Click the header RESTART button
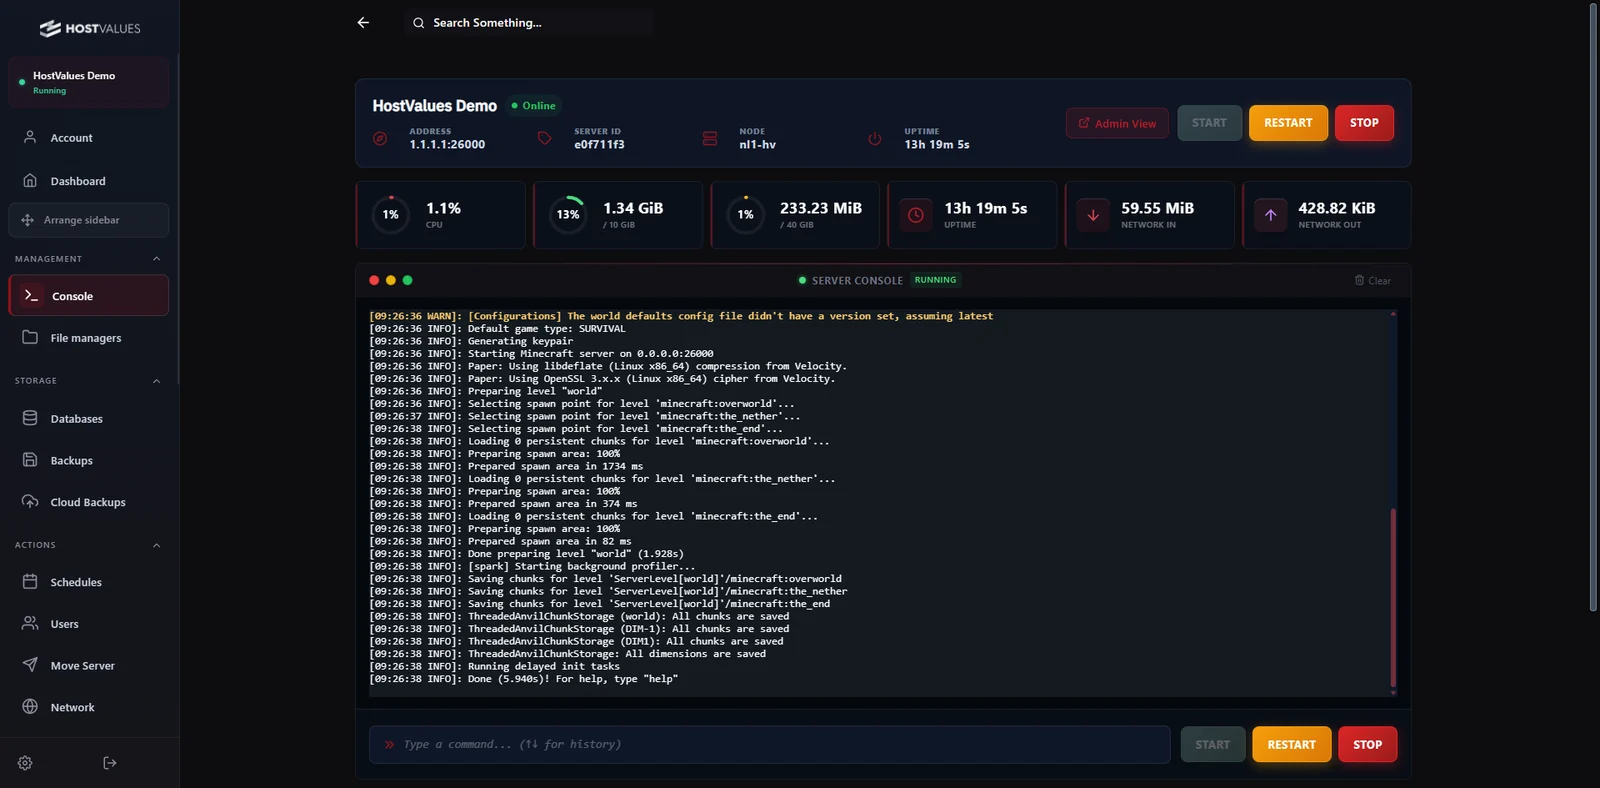 1288,123
